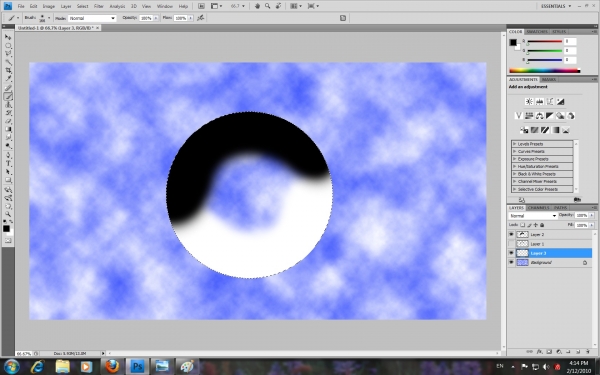Image resolution: width=600 pixels, height=375 pixels.
Task: Click the layer style fx icon
Action: [x=539, y=352]
